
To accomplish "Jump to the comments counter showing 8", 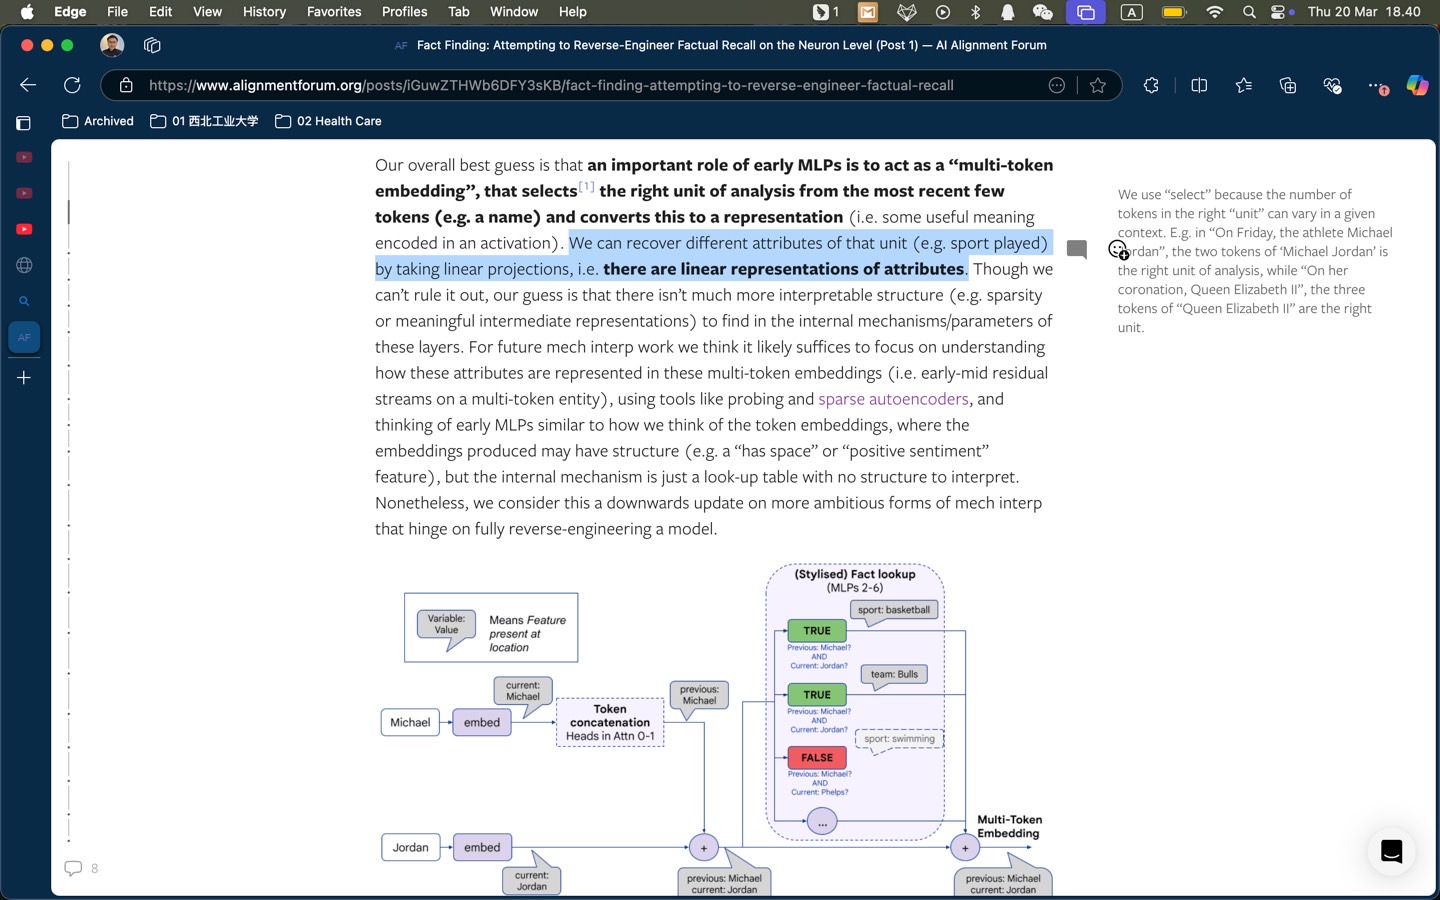I will [82, 868].
